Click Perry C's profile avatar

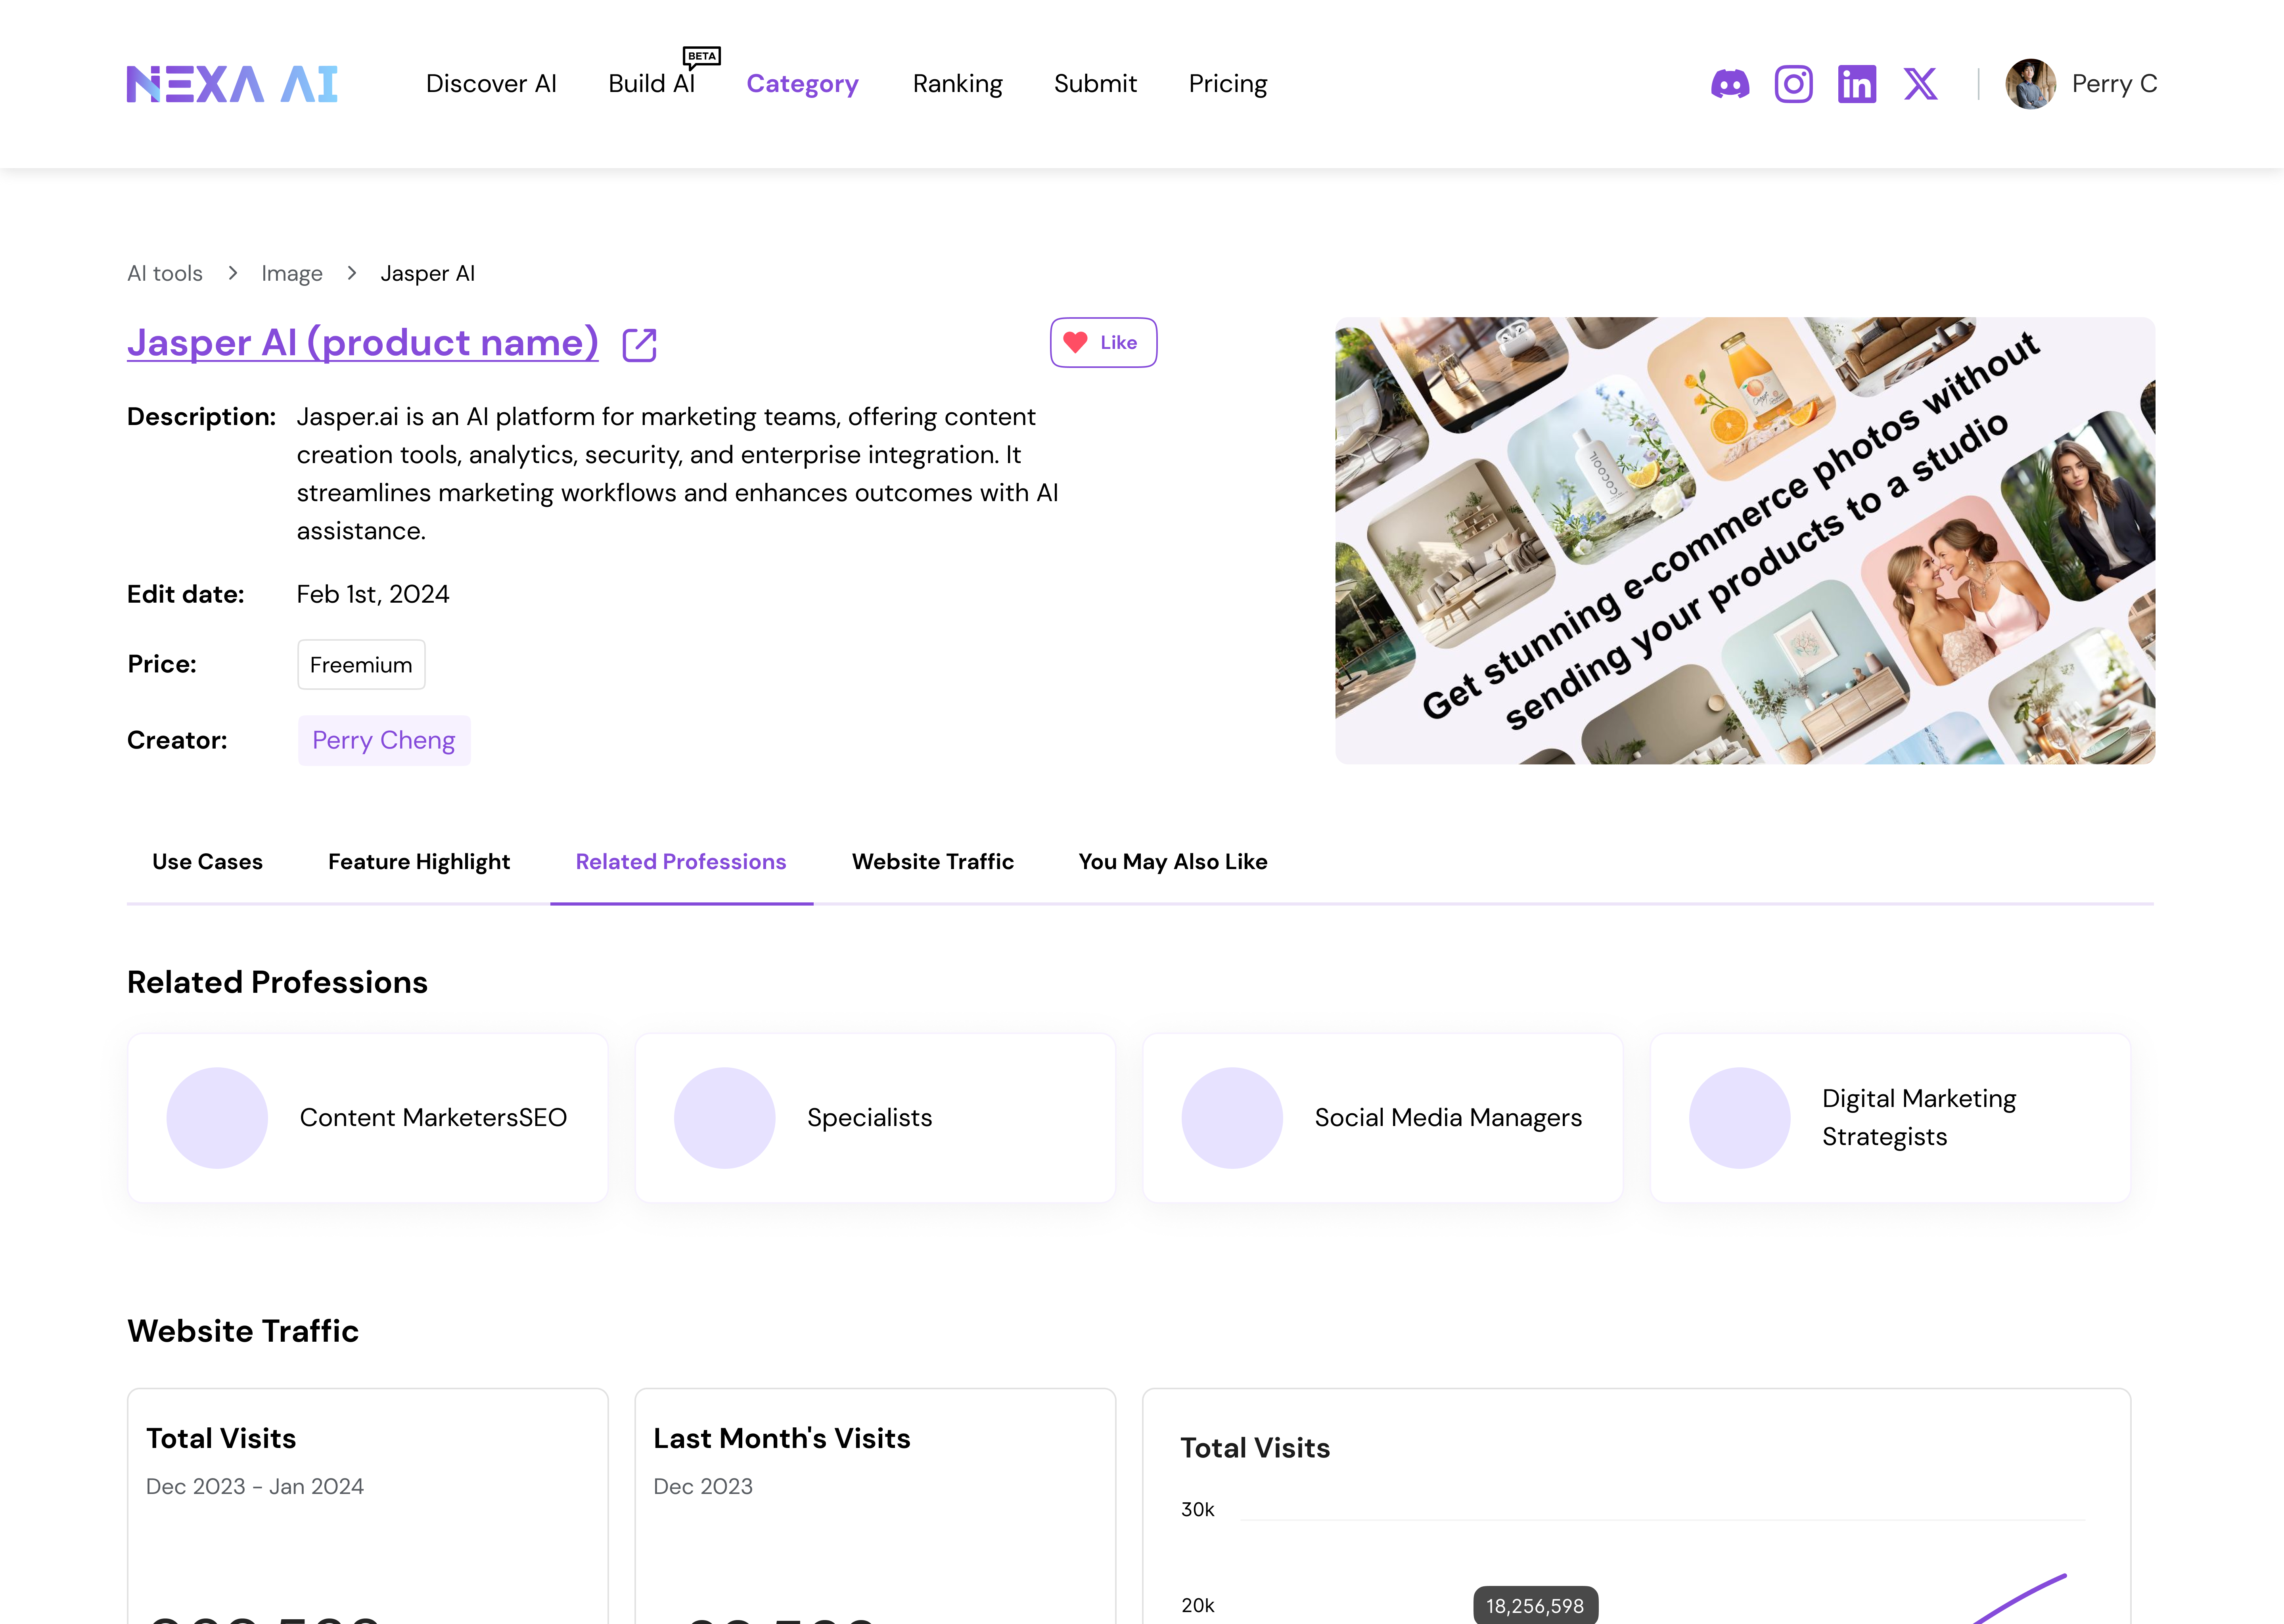click(2030, 84)
